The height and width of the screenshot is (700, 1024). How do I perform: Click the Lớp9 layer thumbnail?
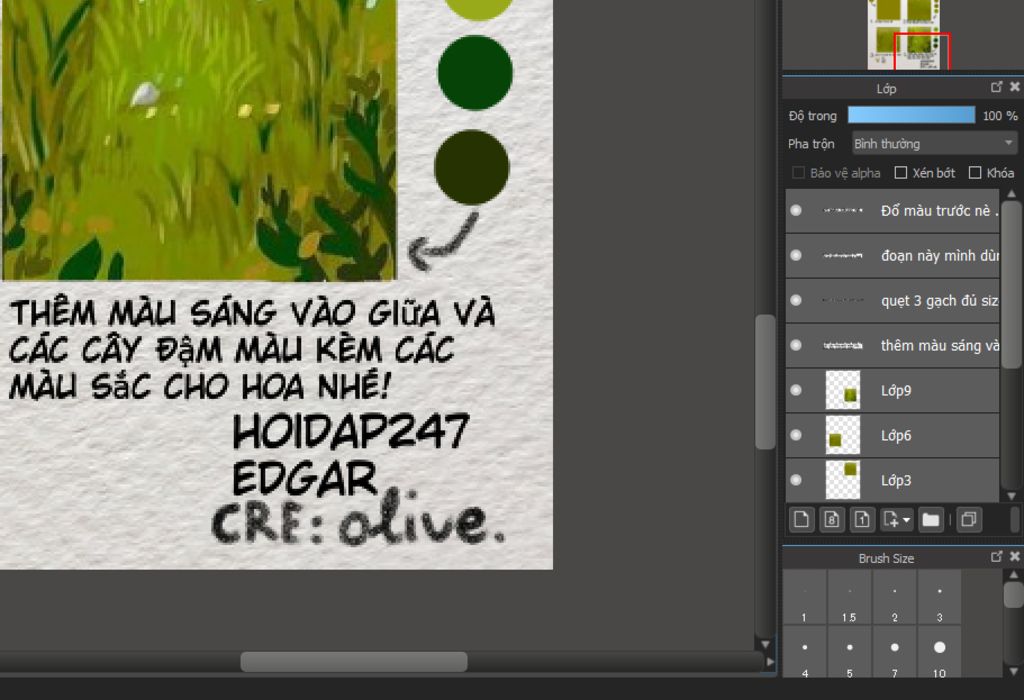pyautogui.click(x=843, y=390)
